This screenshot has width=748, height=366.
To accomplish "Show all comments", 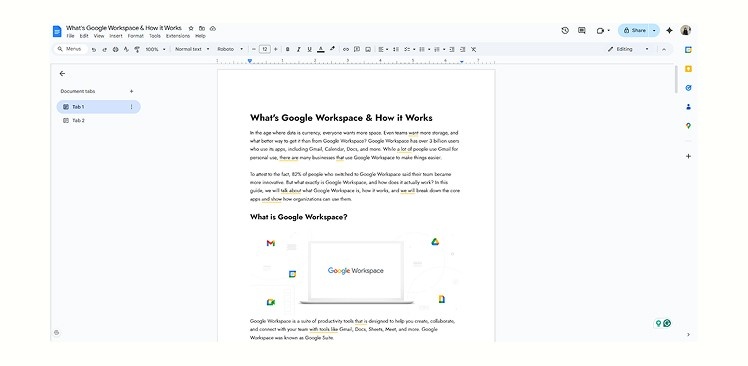I will 582,31.
